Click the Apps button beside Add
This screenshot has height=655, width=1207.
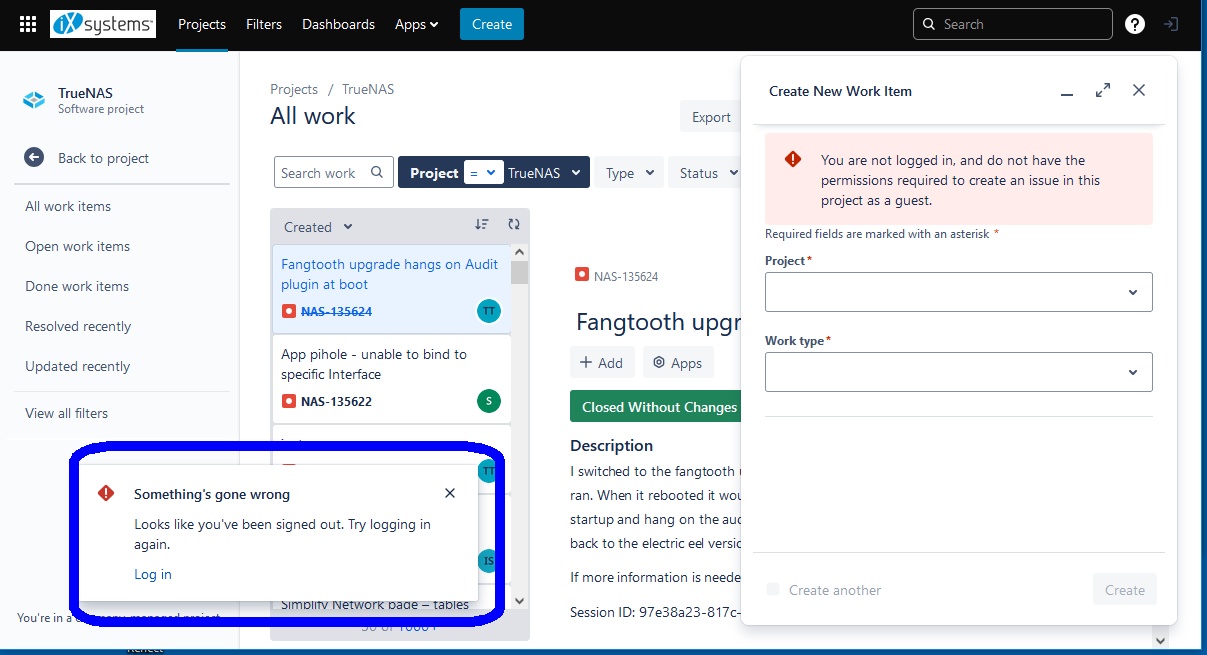pos(678,363)
